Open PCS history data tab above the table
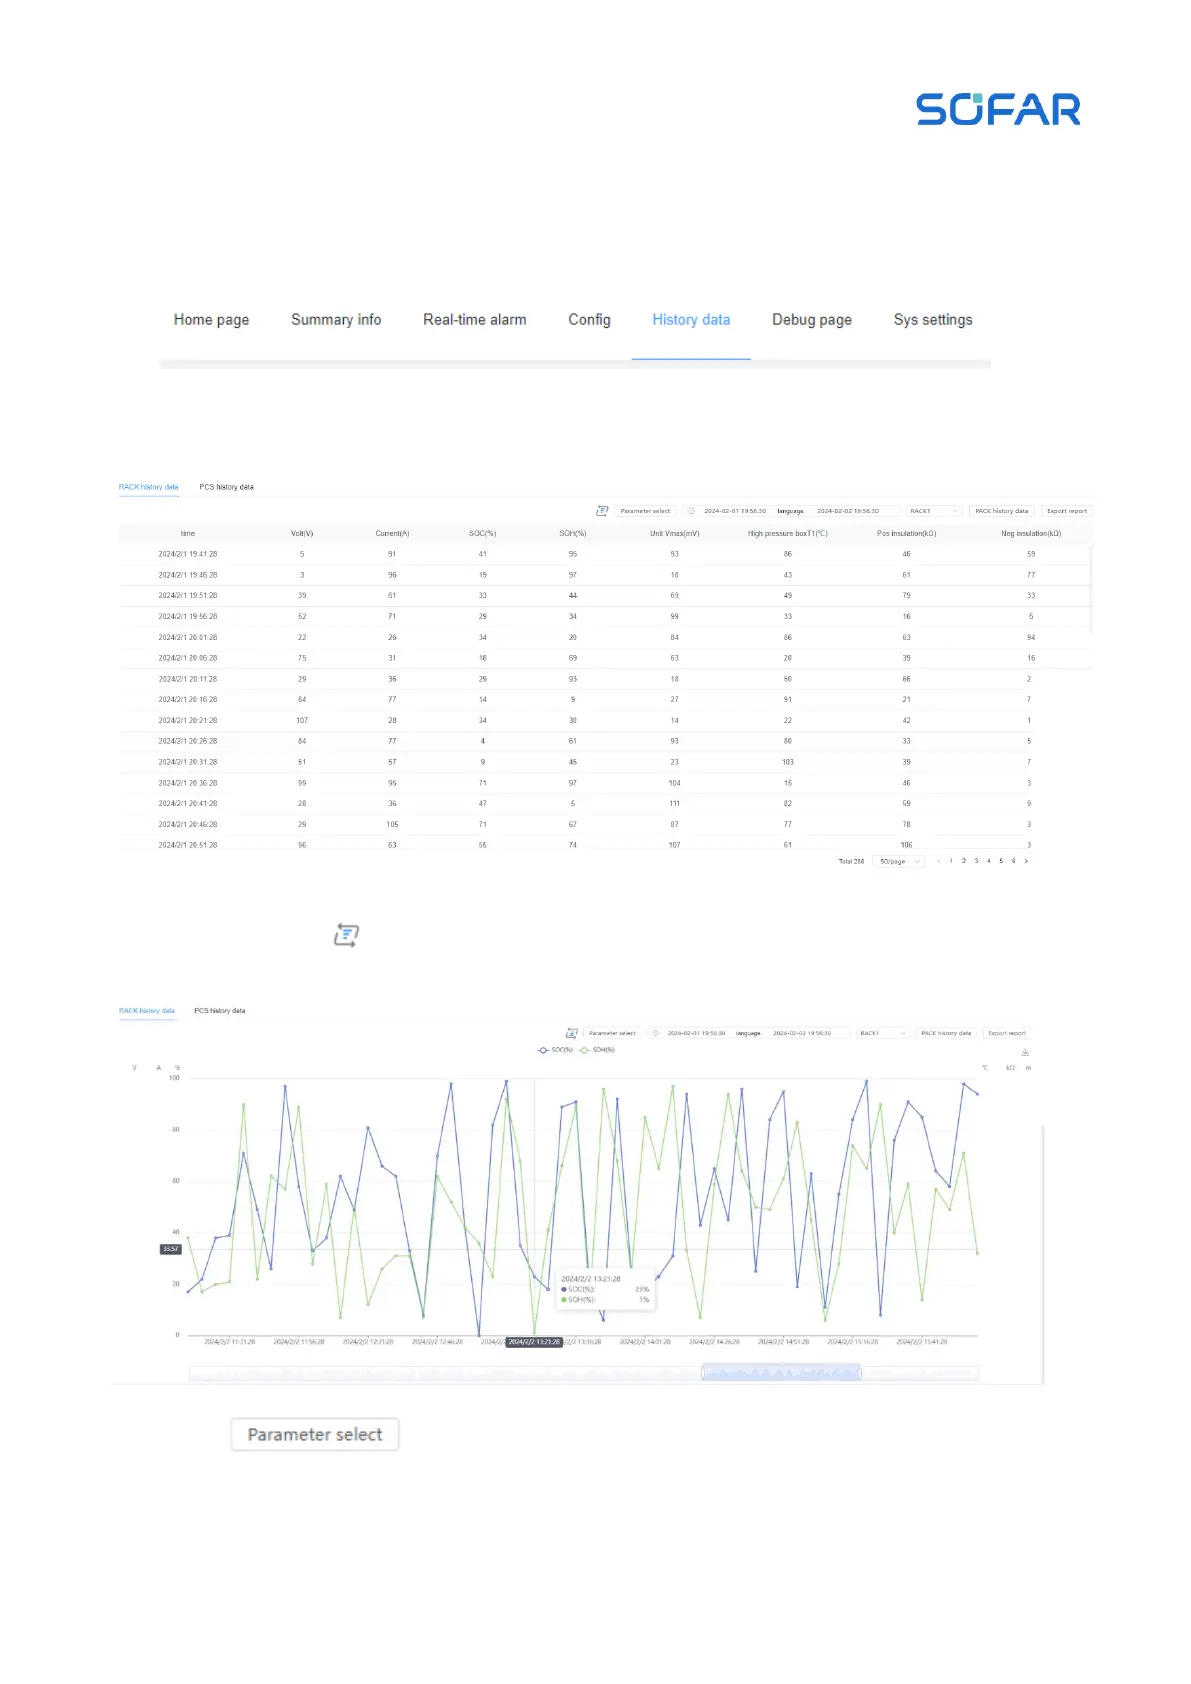The image size is (1191, 1684). 226,487
